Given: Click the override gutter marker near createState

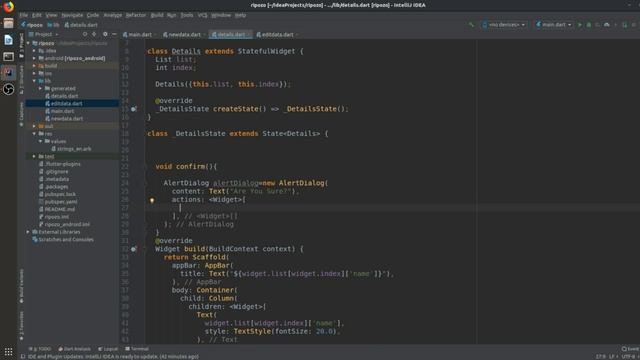Looking at the screenshot, I should coord(133,109).
